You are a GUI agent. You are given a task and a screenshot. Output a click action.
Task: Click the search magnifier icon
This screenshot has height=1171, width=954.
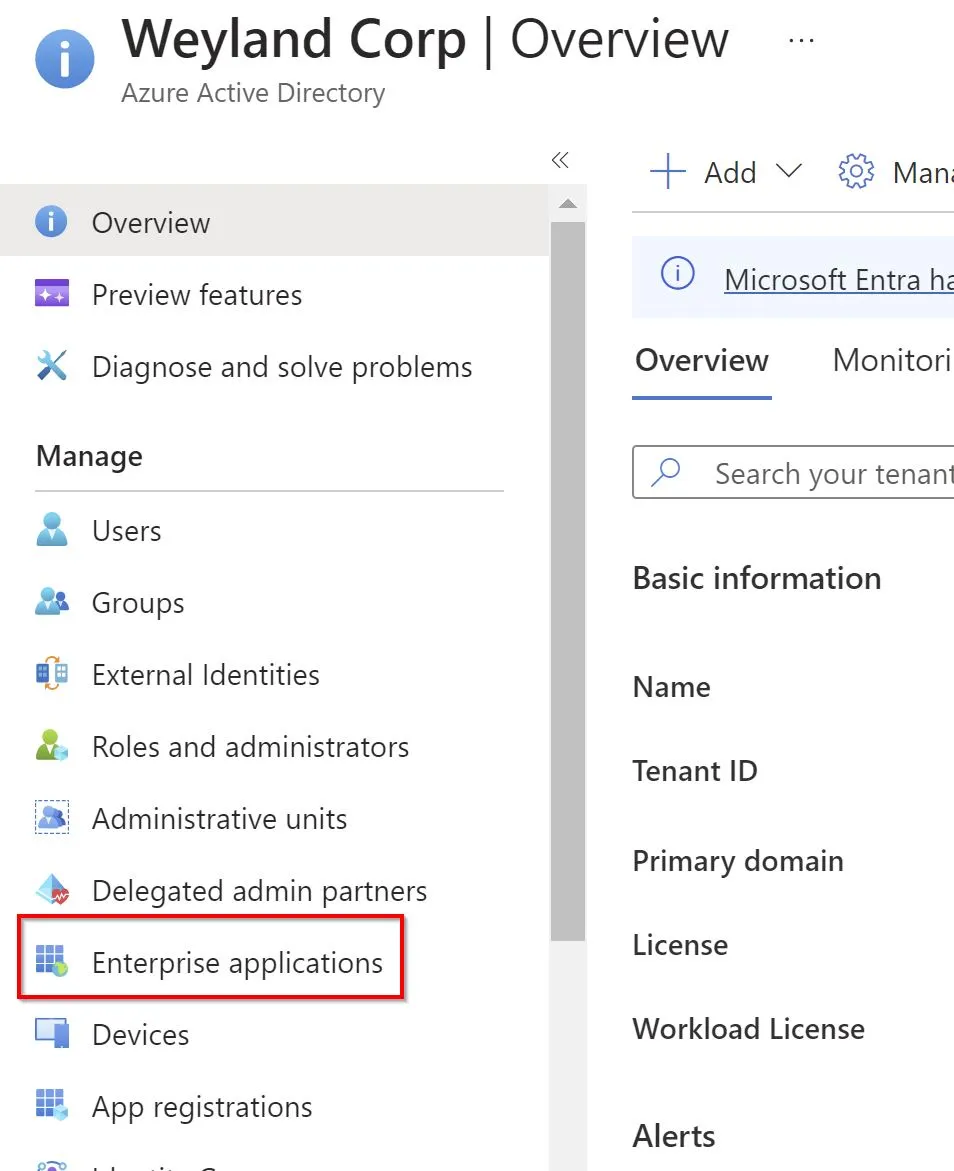point(665,472)
